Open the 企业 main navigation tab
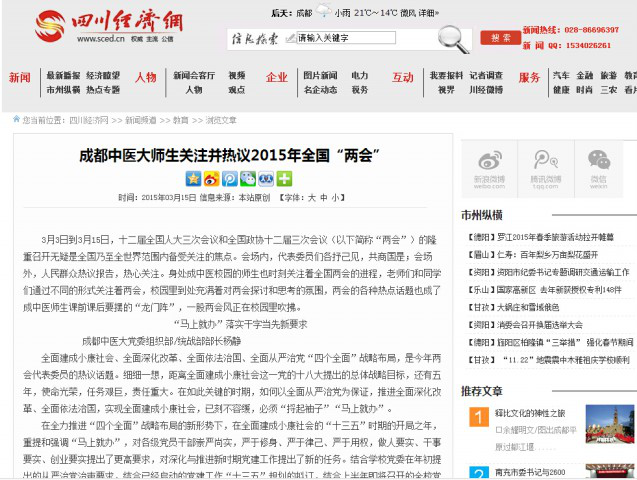Image resolution: width=637 pixels, height=480 pixels. (x=276, y=78)
